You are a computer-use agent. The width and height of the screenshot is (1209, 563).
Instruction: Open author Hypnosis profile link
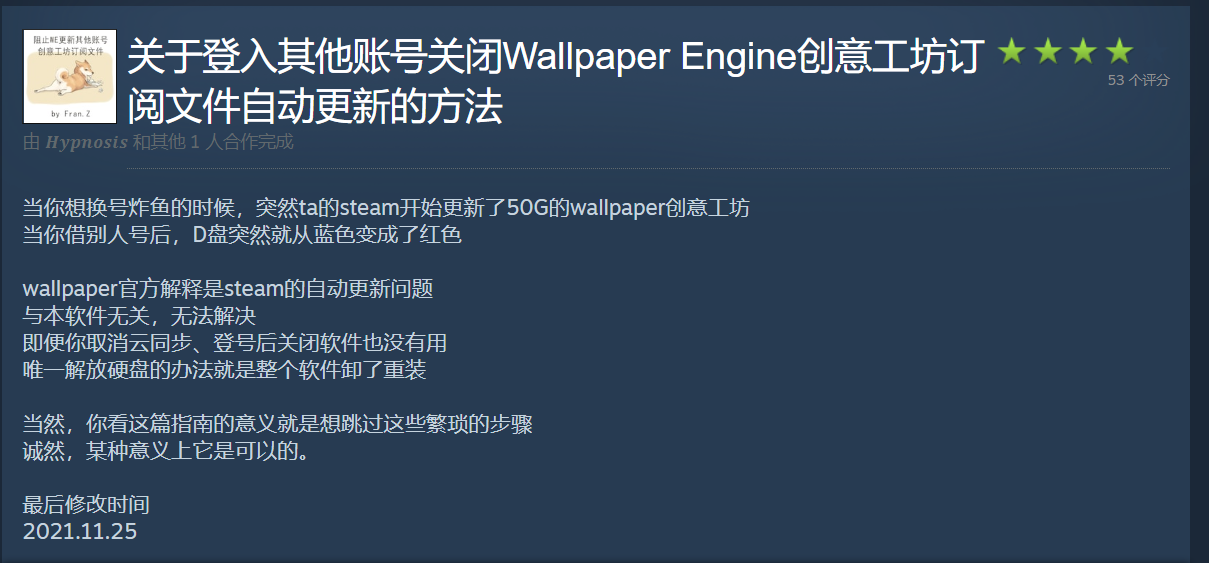(x=86, y=142)
